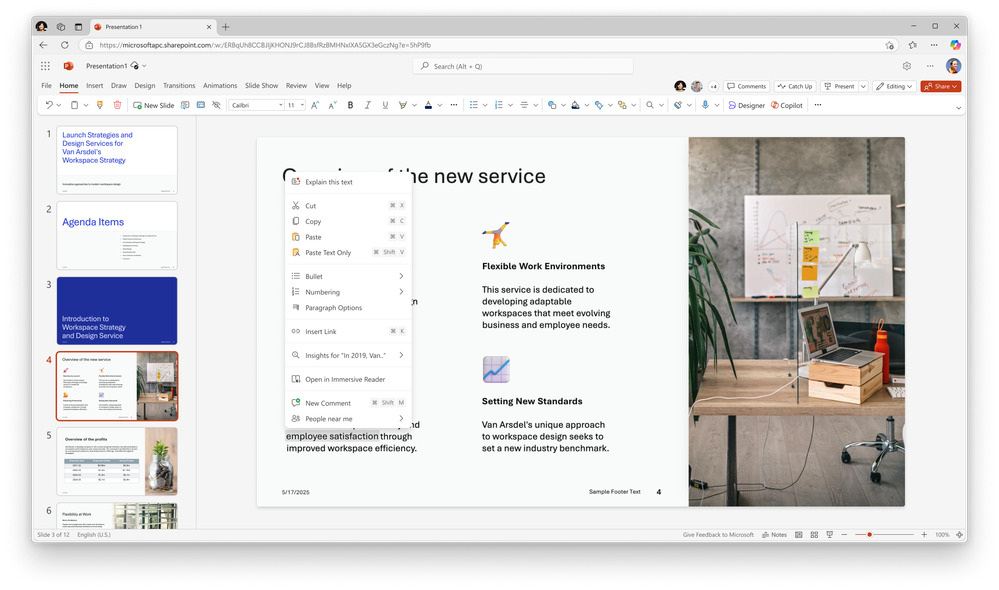Open Designer from the ribbon
The width and height of the screenshot is (999, 590).
pos(746,105)
